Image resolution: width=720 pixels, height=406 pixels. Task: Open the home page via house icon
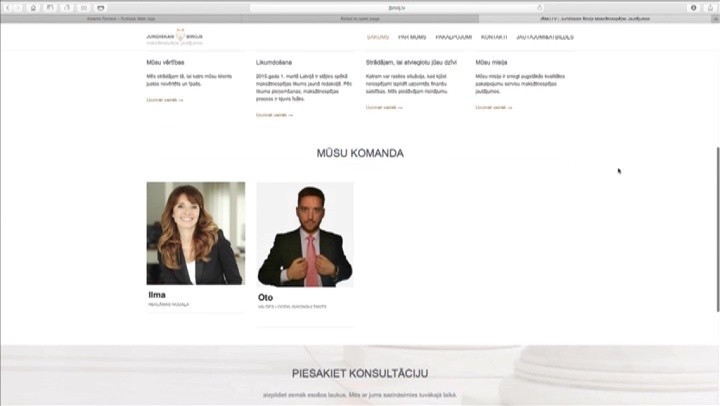[33, 8]
